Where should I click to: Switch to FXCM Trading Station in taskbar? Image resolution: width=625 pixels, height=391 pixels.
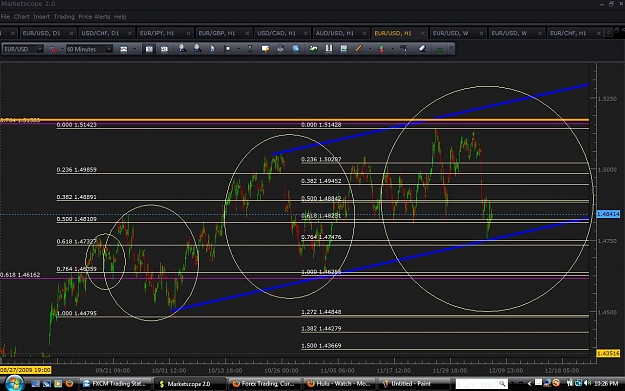115,383
